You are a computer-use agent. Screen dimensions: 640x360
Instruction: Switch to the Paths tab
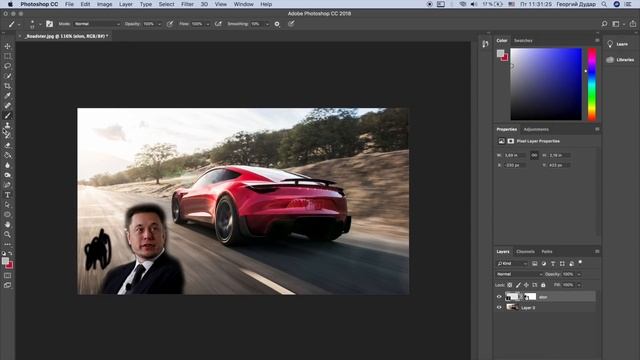pyautogui.click(x=547, y=251)
